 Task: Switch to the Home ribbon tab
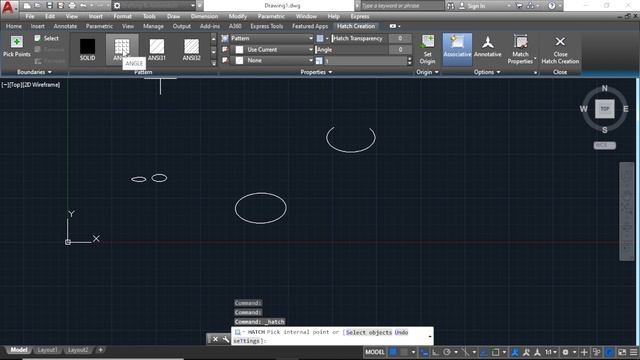point(13,26)
